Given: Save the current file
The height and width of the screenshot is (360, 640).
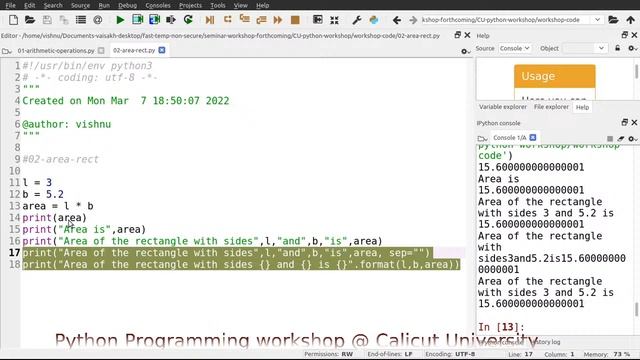Looking at the screenshot, I should 47,20.
